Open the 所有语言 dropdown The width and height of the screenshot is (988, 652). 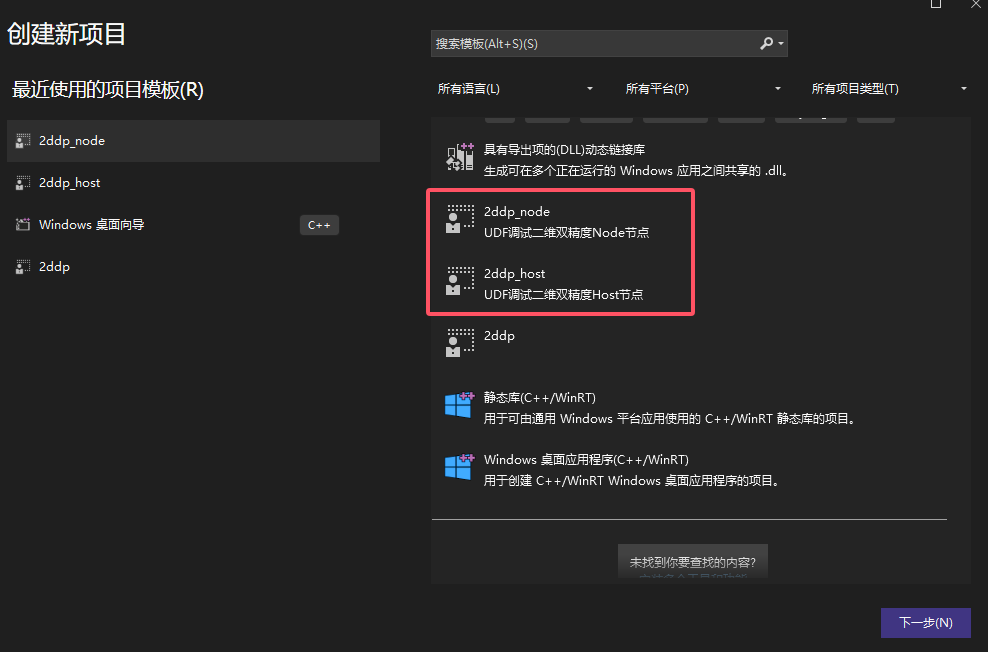[515, 88]
